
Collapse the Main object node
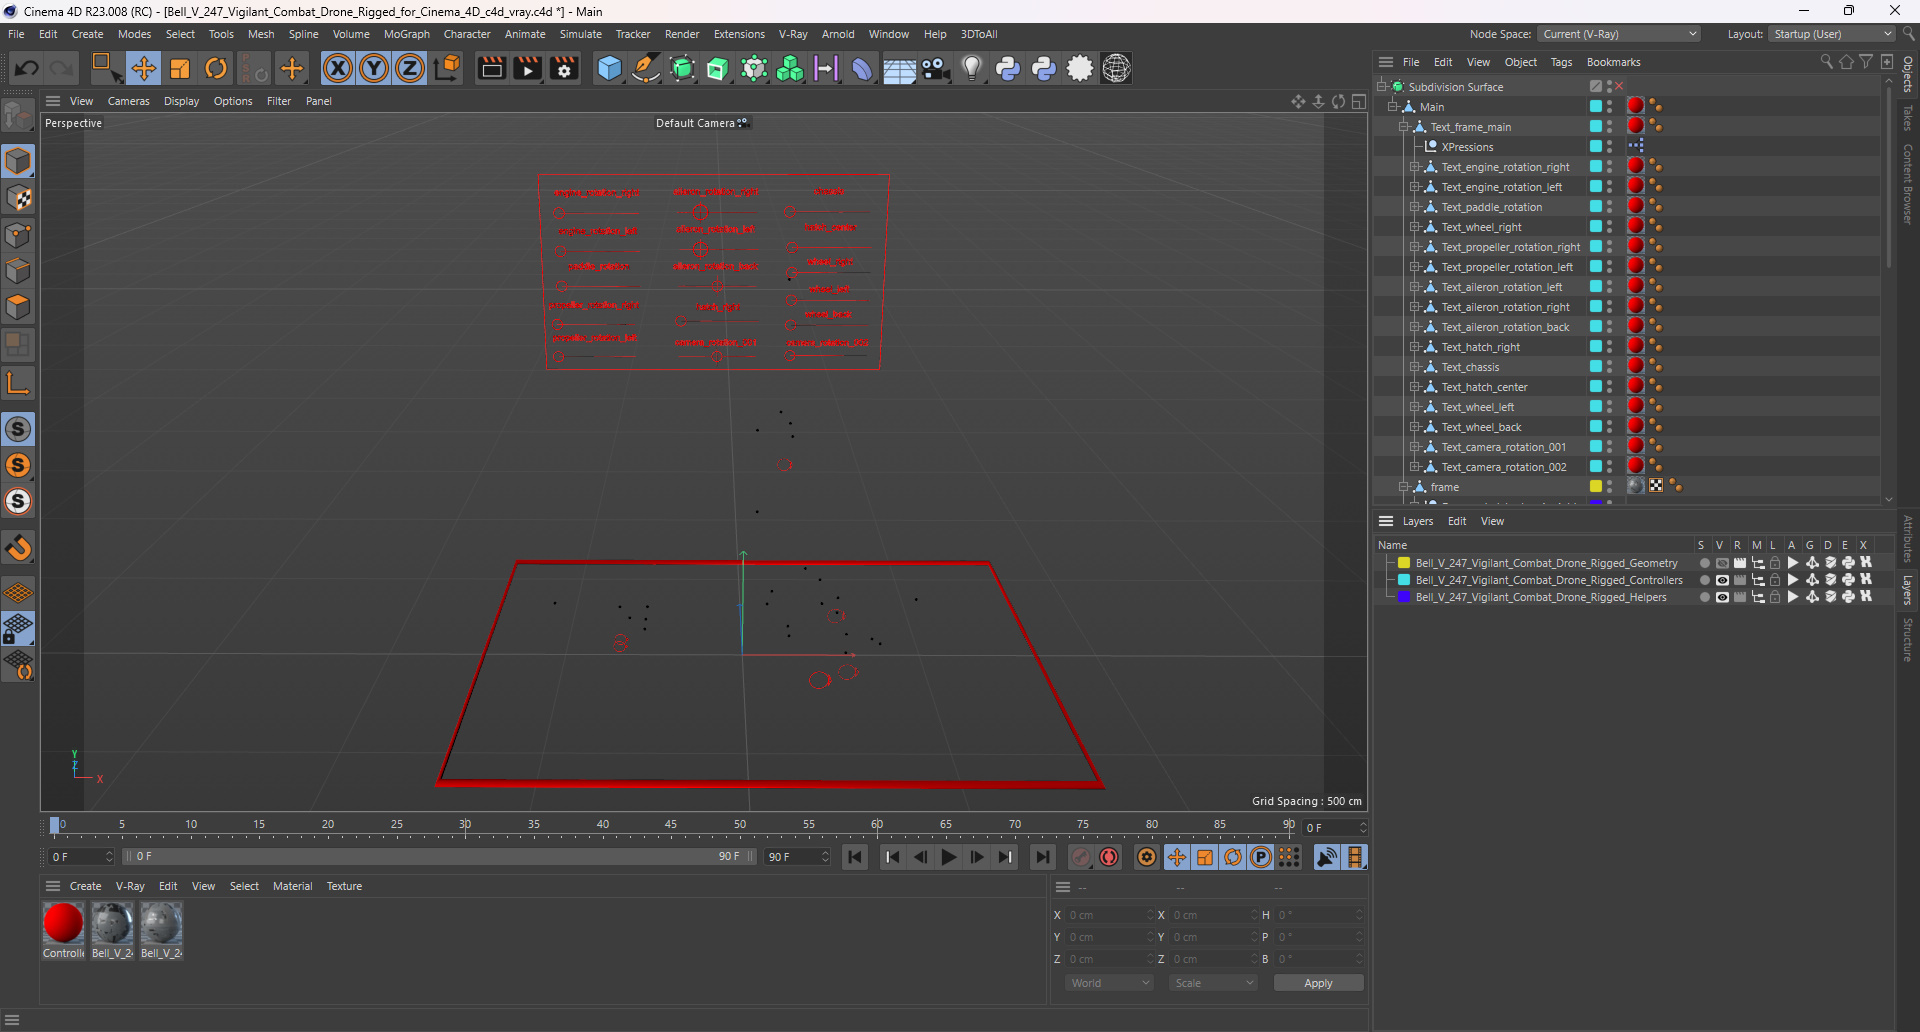tap(1392, 107)
